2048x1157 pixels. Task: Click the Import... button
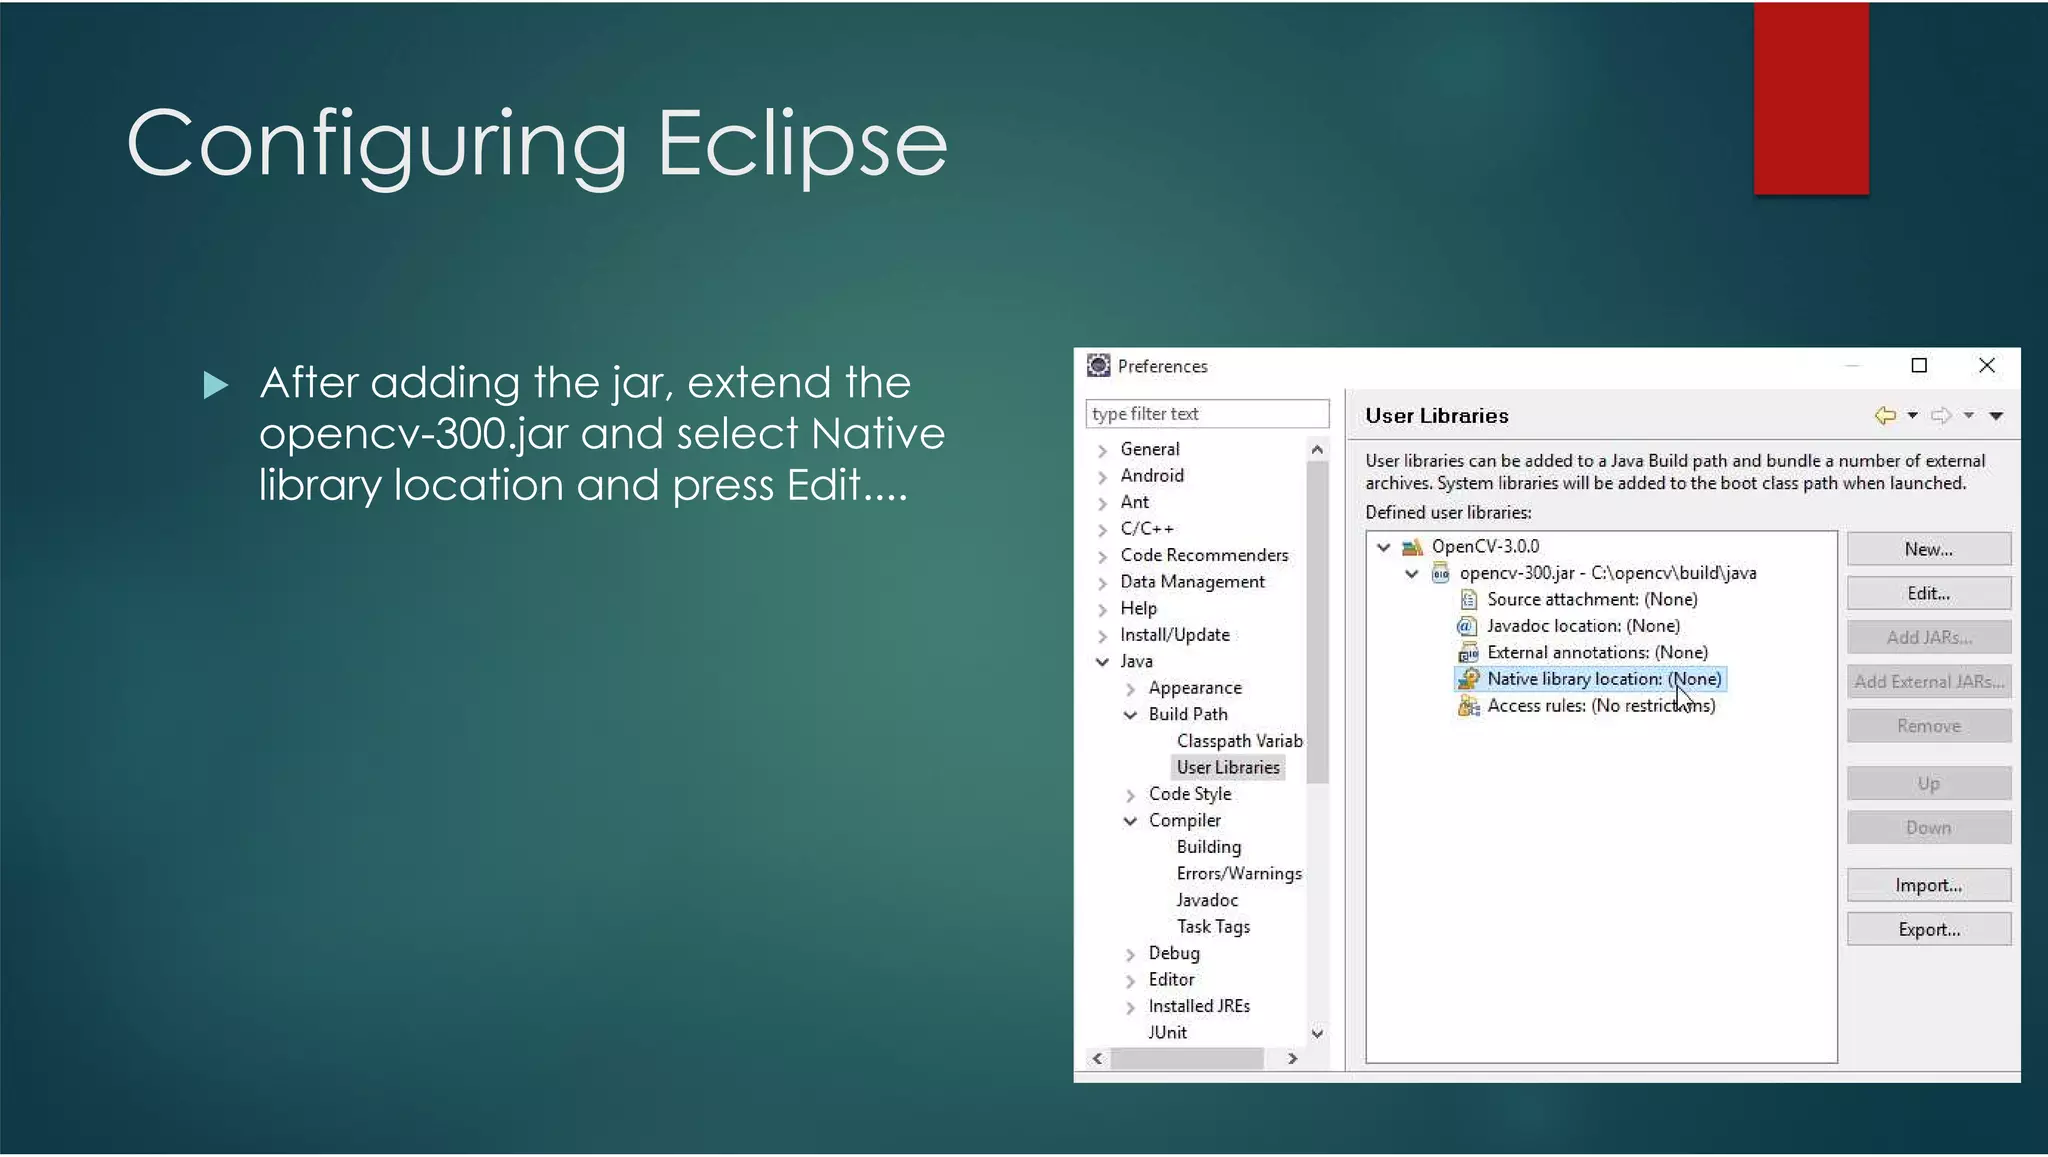(1928, 886)
